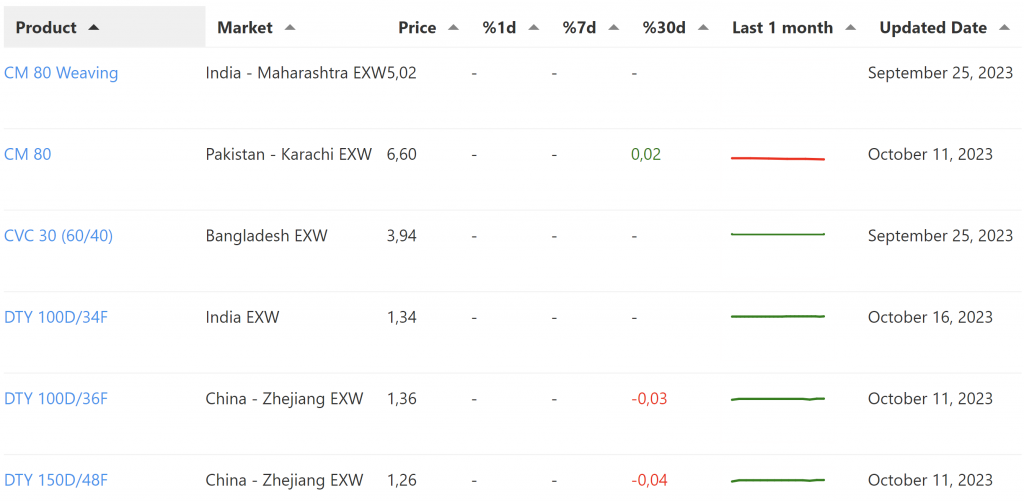
Task: Select the DTY 100D/34F product link
Action: (56, 317)
